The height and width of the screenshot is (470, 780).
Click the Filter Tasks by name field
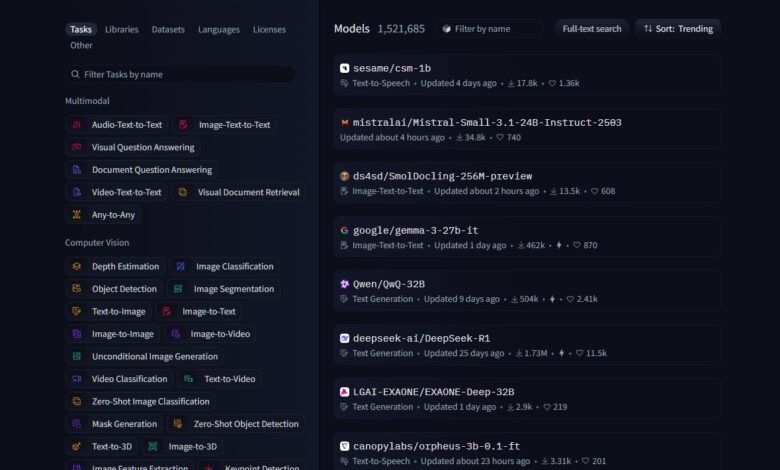point(180,74)
